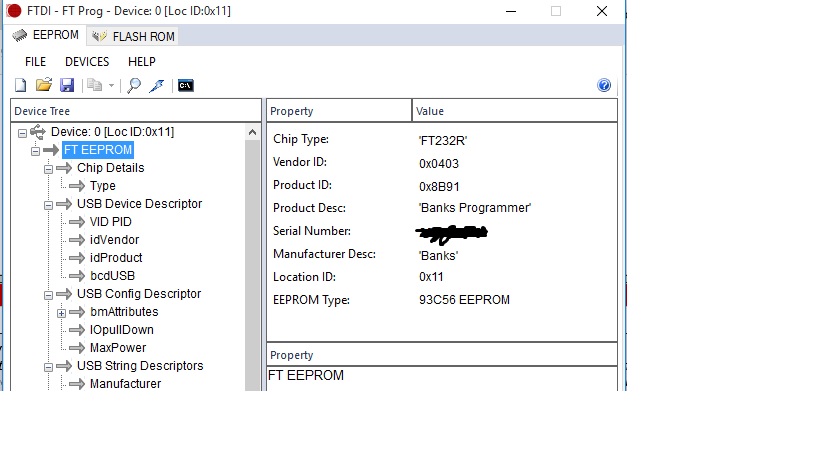Open a template with the folder icon

click(x=44, y=85)
